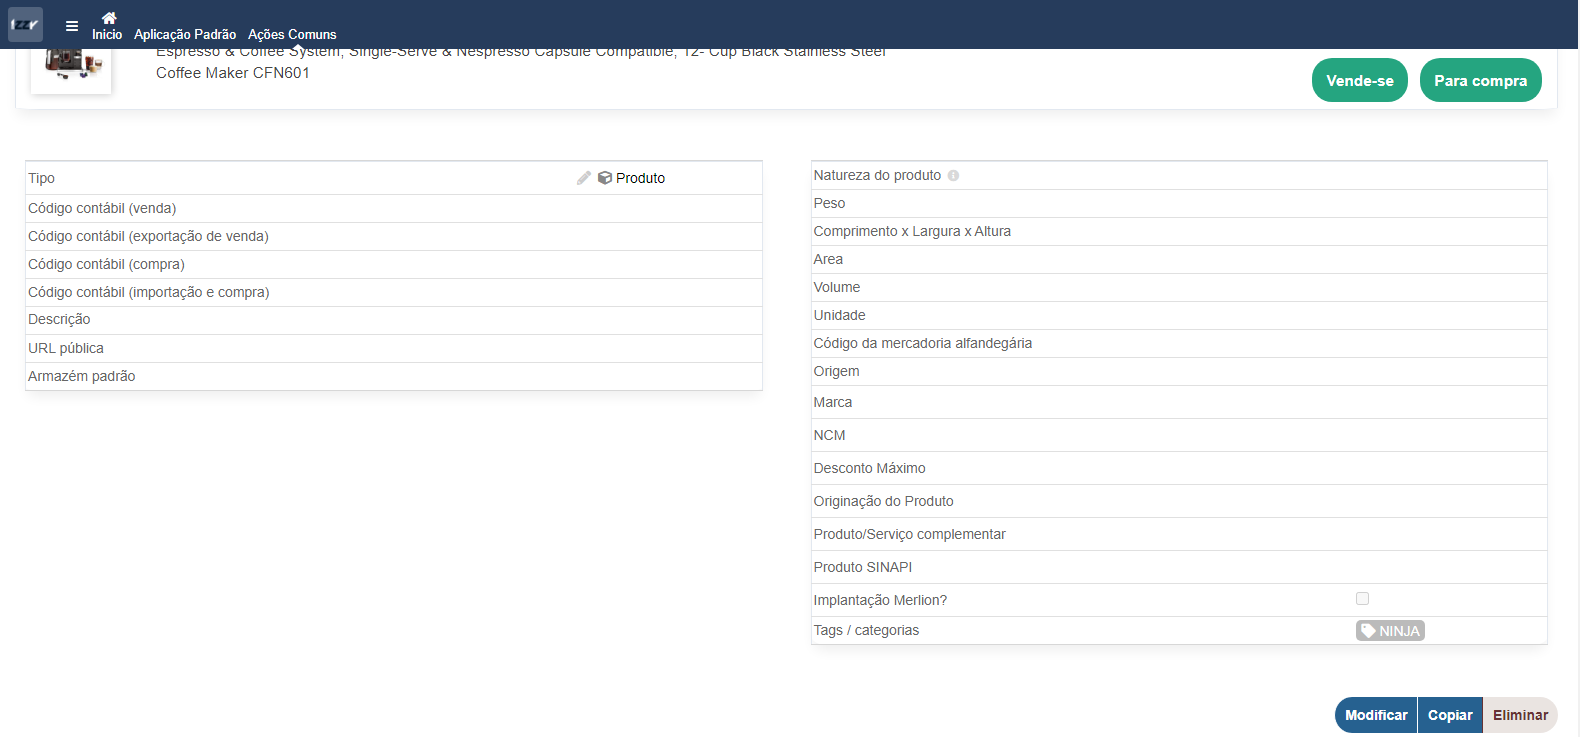
Task: Click the izzy logo icon
Action: (x=25, y=24)
